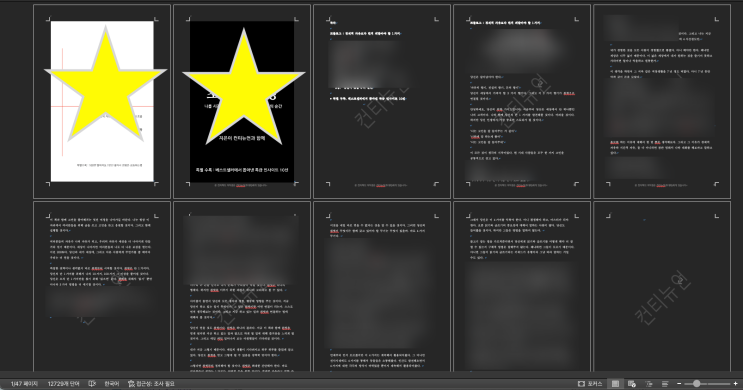Screen dimensions: 743x390
Task: Click the blank page with 컨티뉴언 watermark
Action: tap(662, 286)
